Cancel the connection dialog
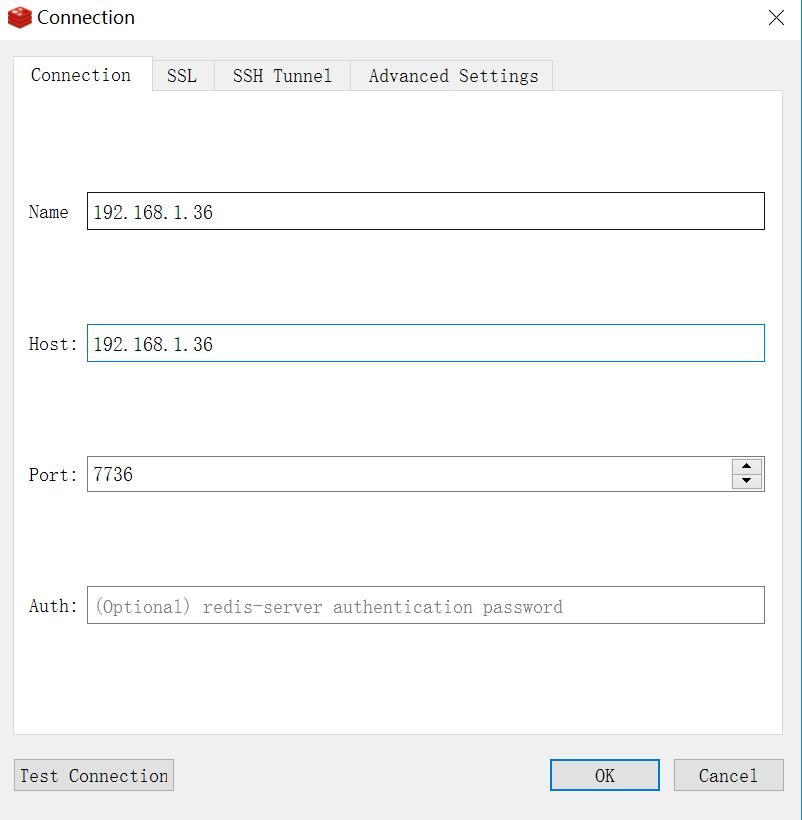802x820 pixels. (728, 775)
